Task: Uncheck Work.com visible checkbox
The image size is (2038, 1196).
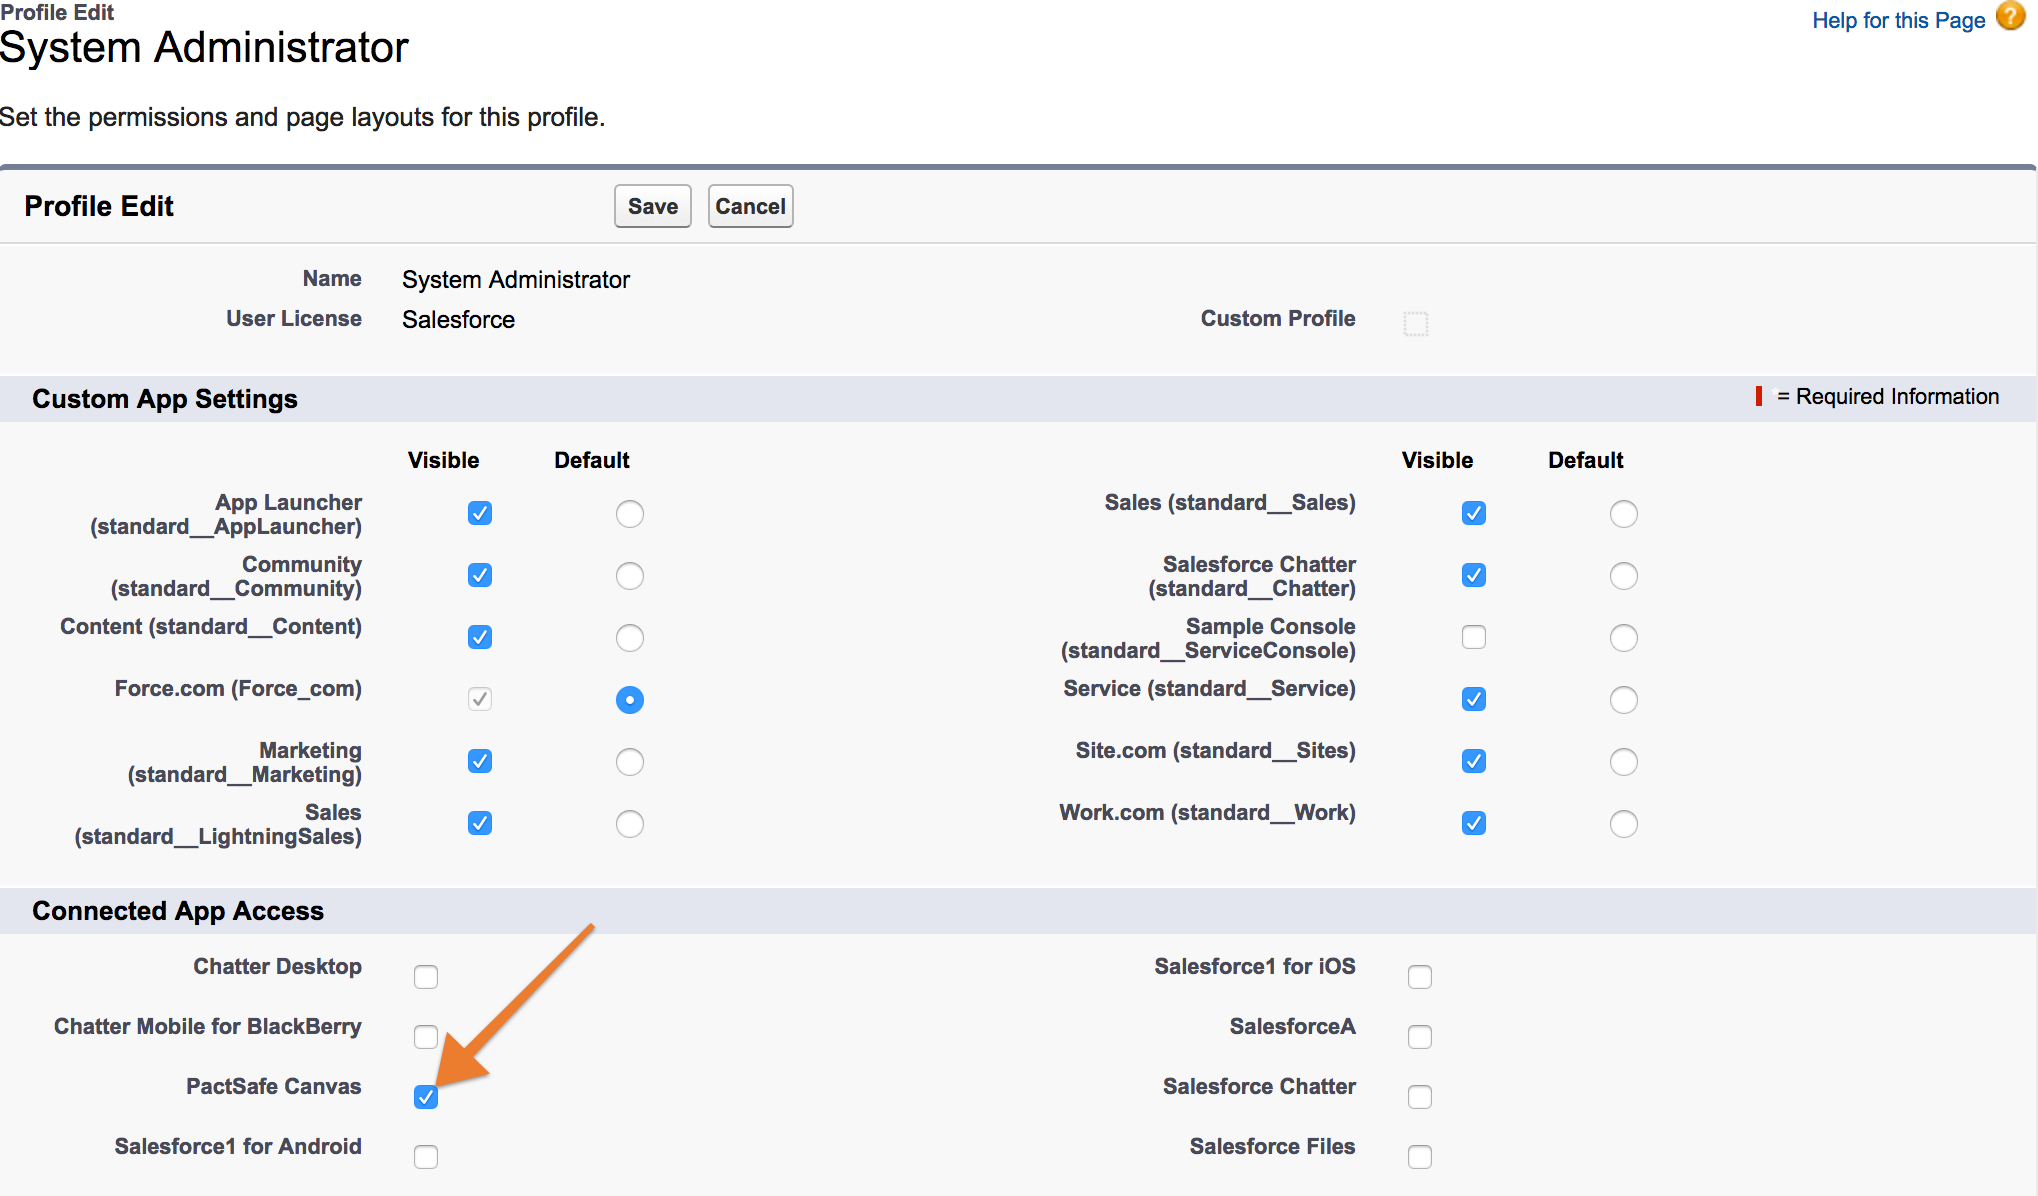Action: click(1474, 823)
